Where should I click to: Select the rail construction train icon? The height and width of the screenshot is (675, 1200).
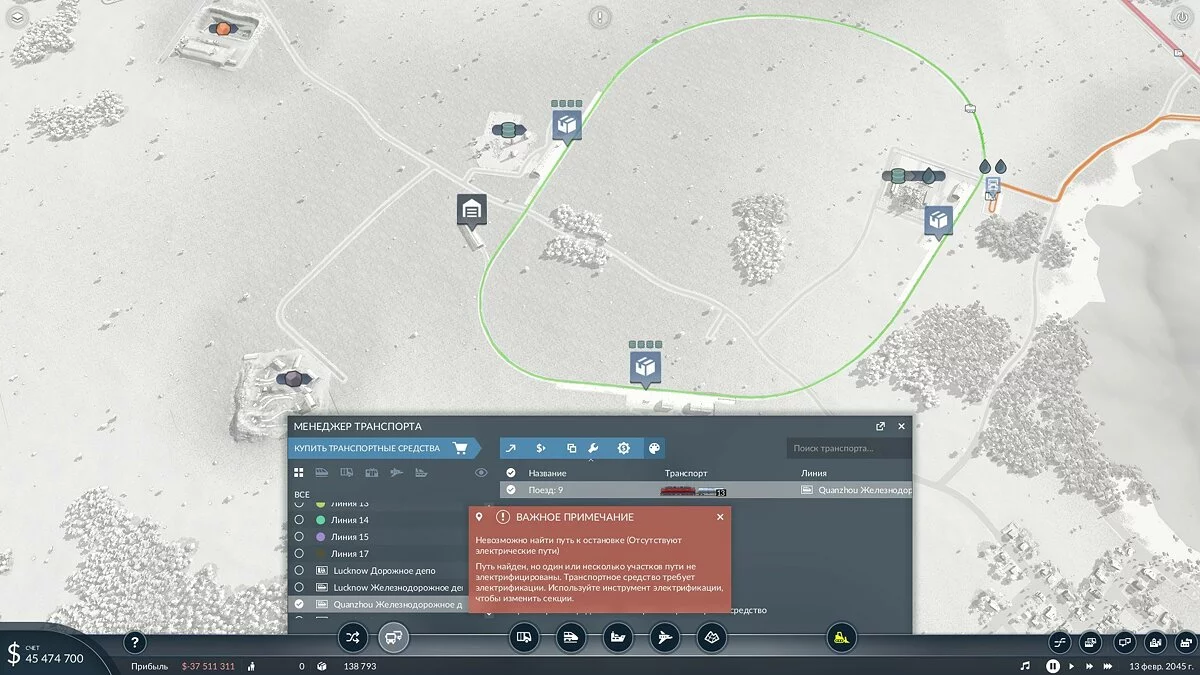[x=570, y=637]
